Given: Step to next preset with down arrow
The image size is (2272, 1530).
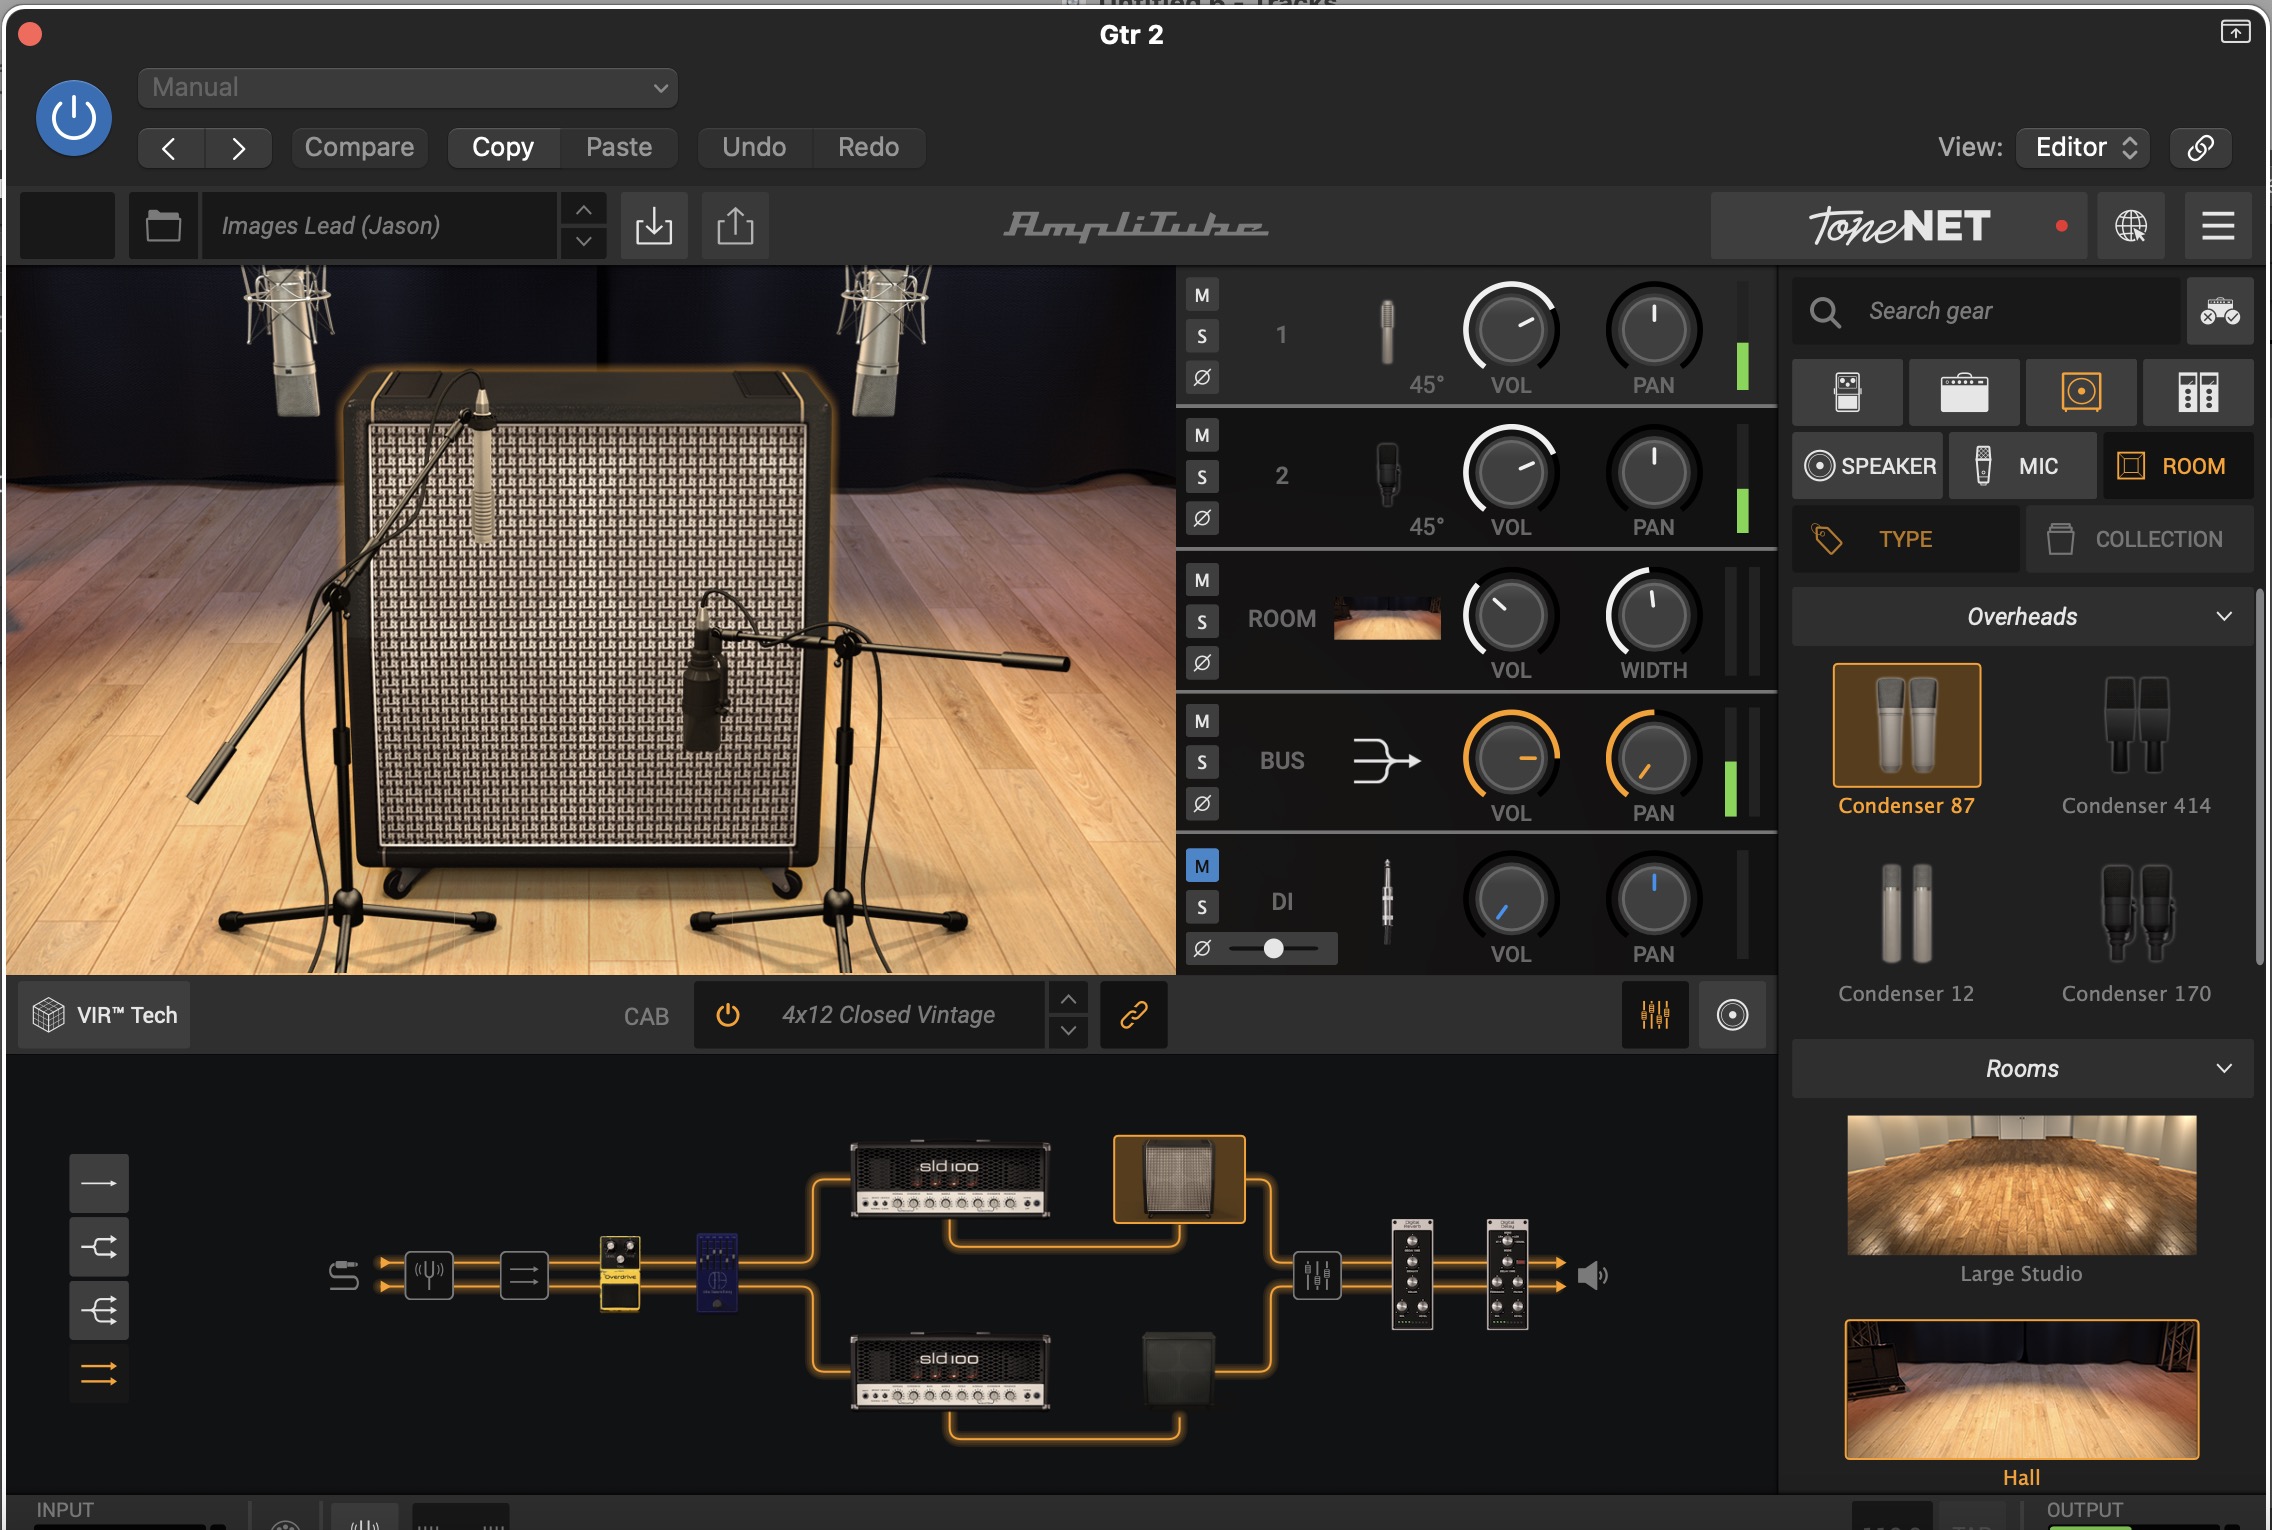Looking at the screenshot, I should [x=584, y=242].
